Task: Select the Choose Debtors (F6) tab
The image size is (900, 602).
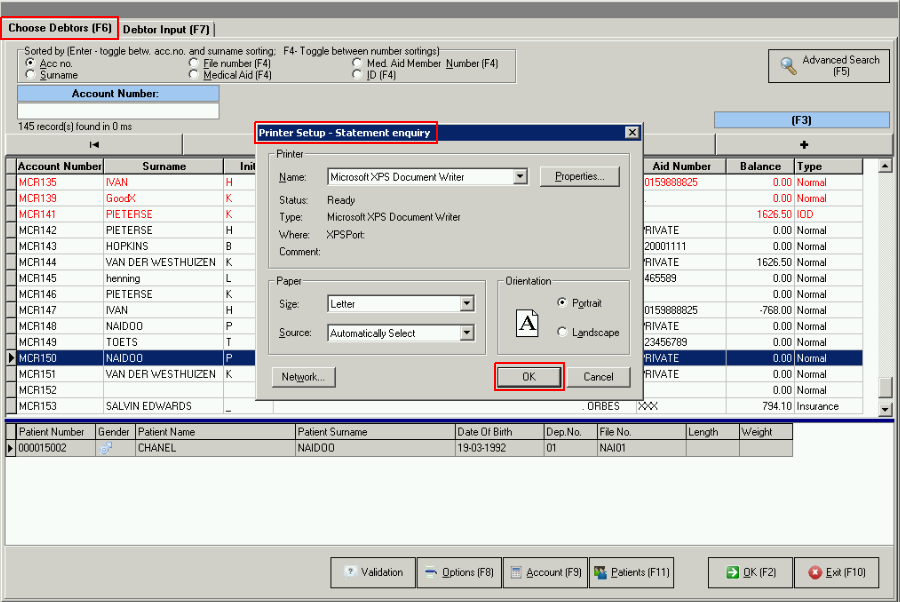Action: coord(60,28)
